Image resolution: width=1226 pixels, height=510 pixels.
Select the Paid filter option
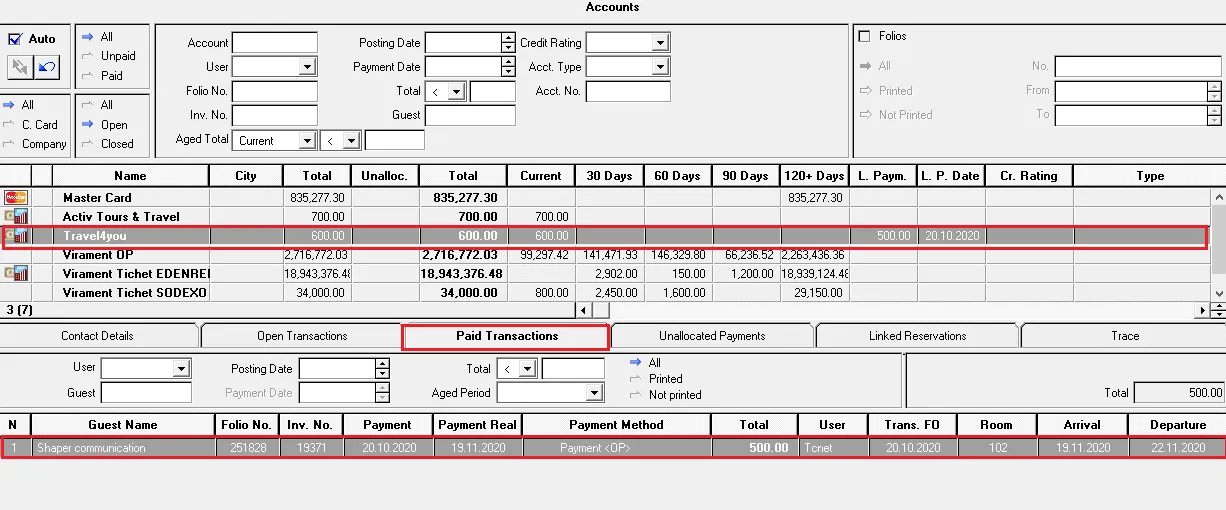point(103,76)
